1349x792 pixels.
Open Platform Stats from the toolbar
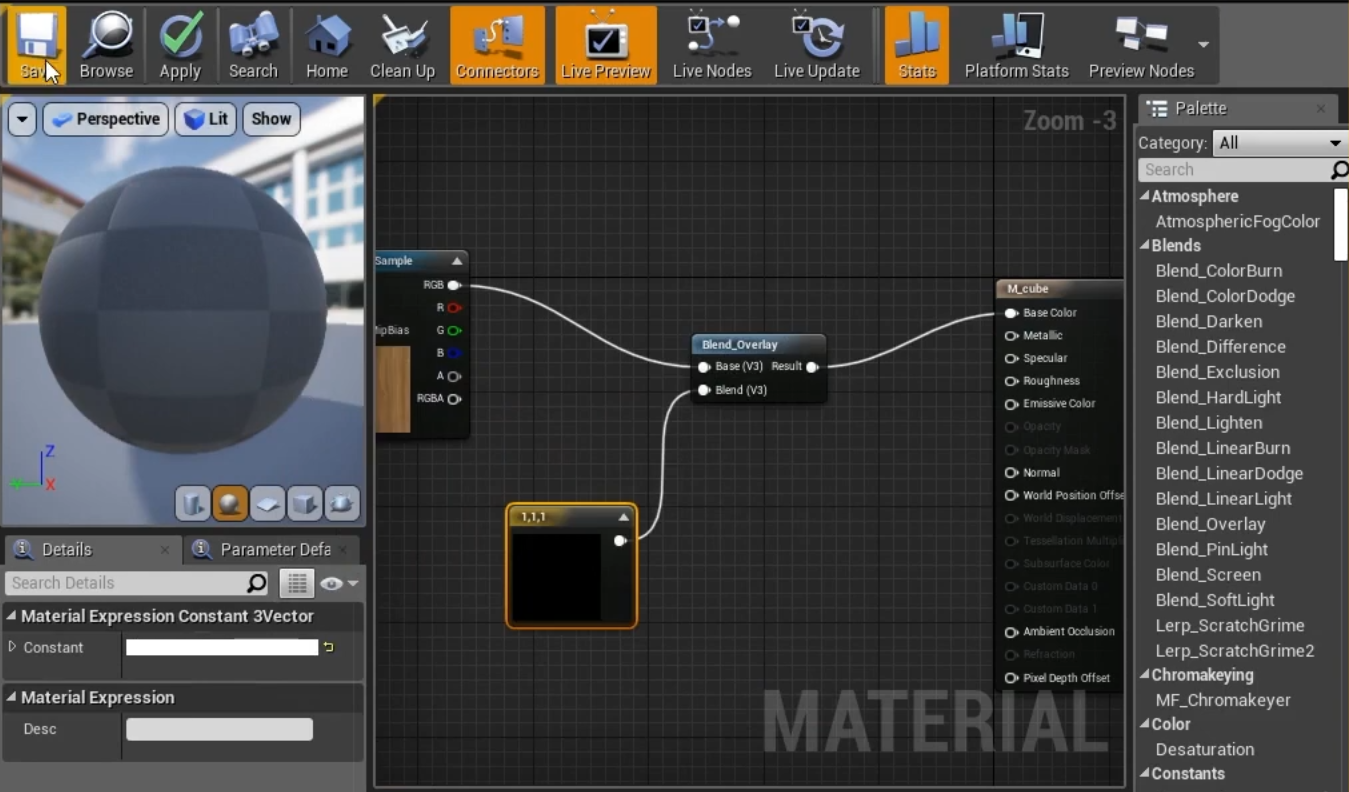[1016, 46]
